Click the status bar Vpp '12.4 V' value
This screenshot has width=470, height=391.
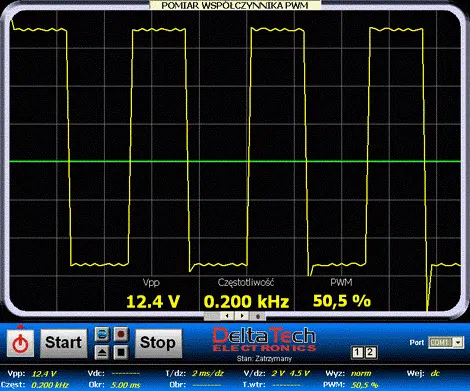pos(44,374)
